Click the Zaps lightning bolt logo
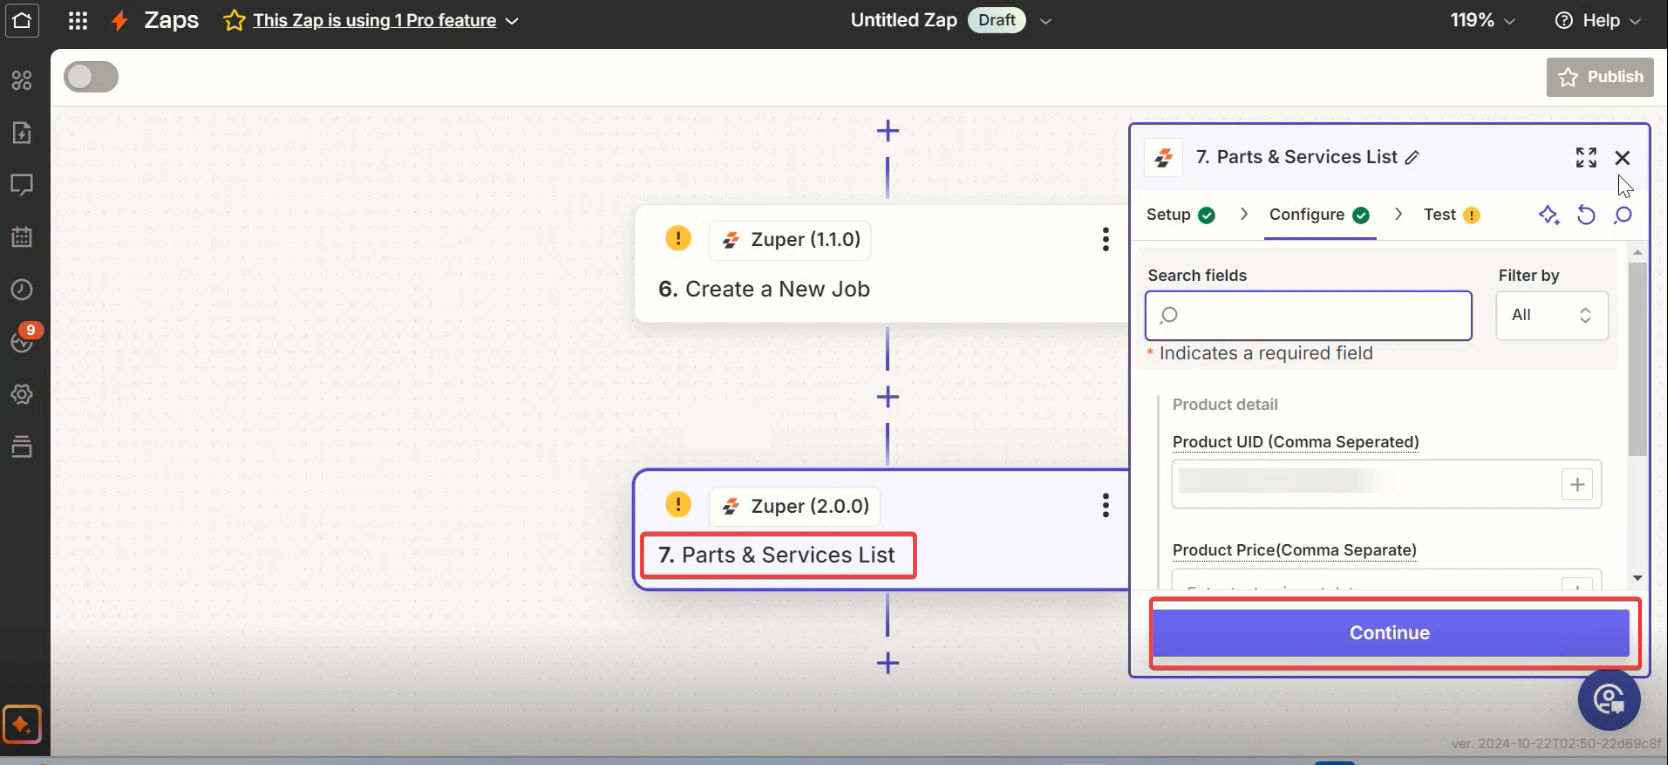 pyautogui.click(x=120, y=20)
